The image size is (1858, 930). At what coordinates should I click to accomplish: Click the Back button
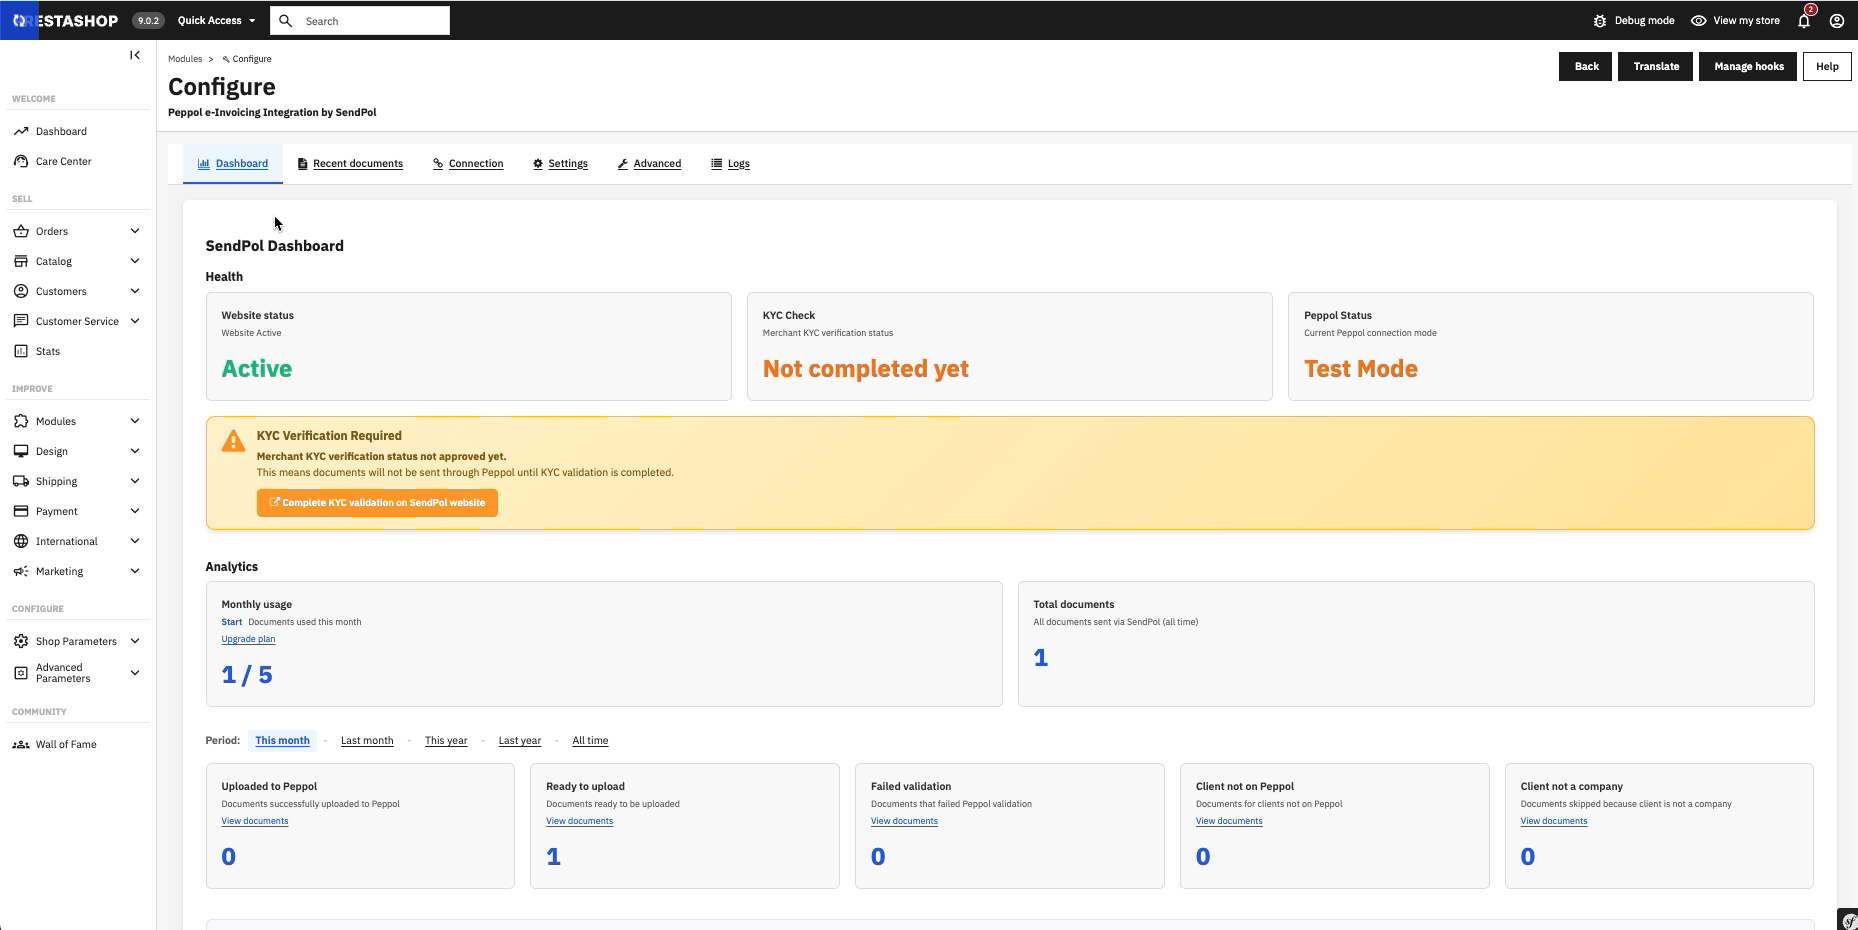click(1586, 66)
